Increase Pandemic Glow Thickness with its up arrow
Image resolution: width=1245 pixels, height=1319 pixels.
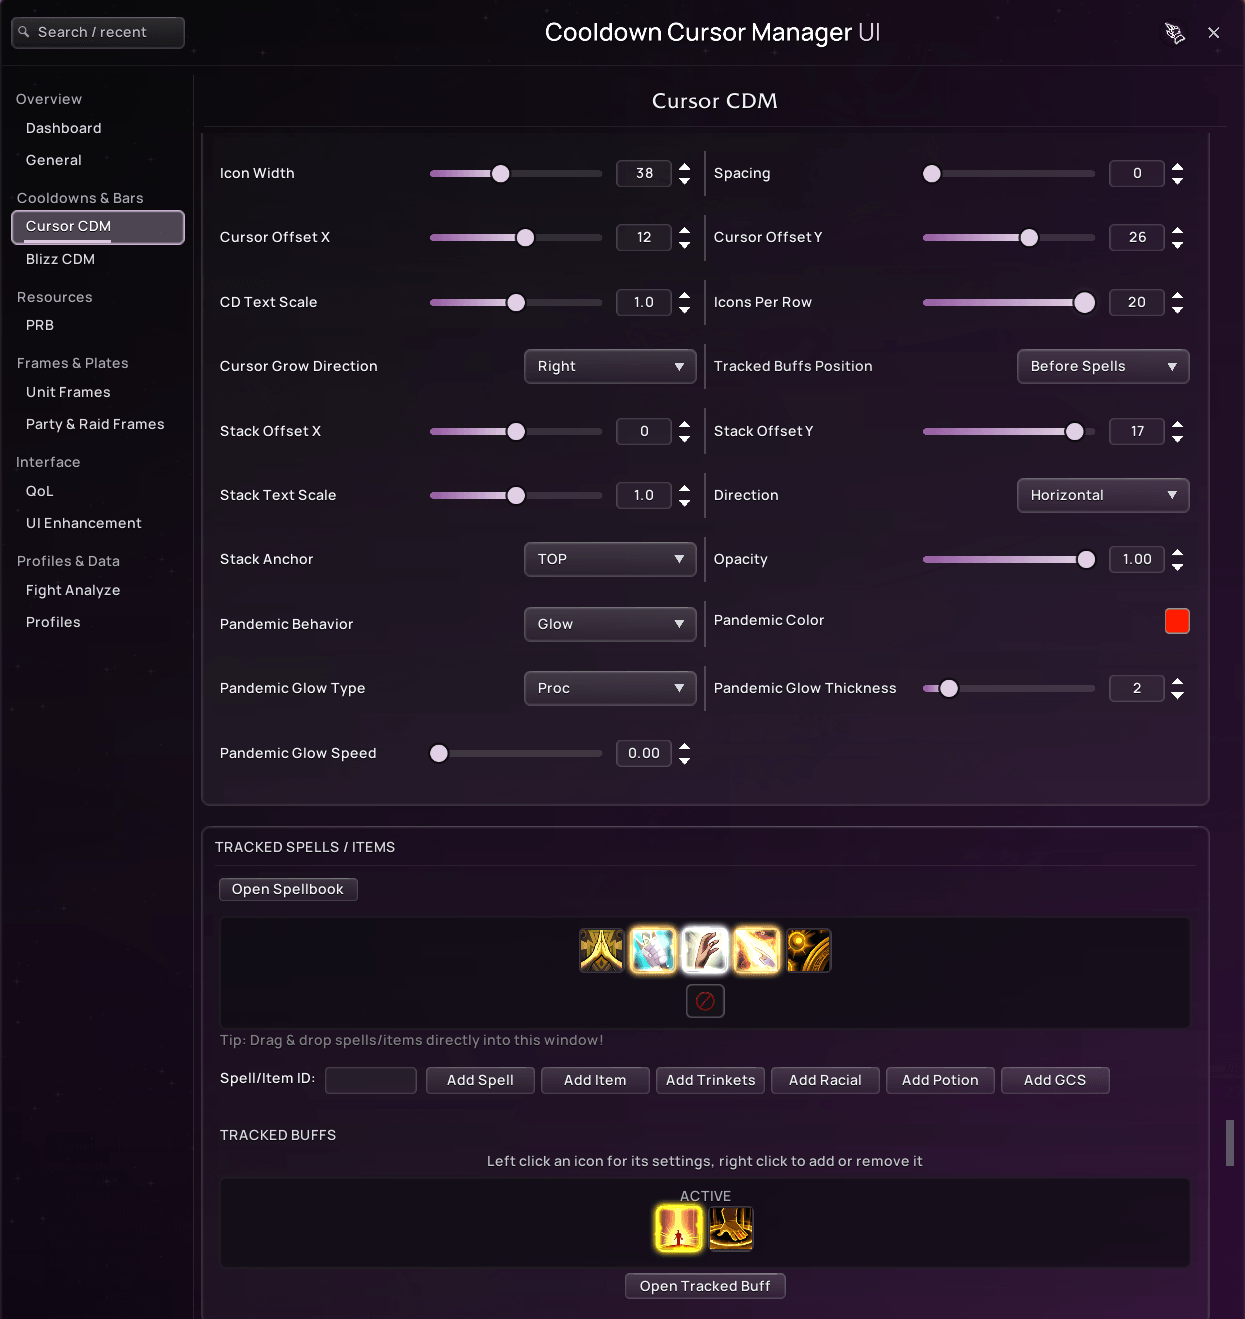pos(1178,682)
